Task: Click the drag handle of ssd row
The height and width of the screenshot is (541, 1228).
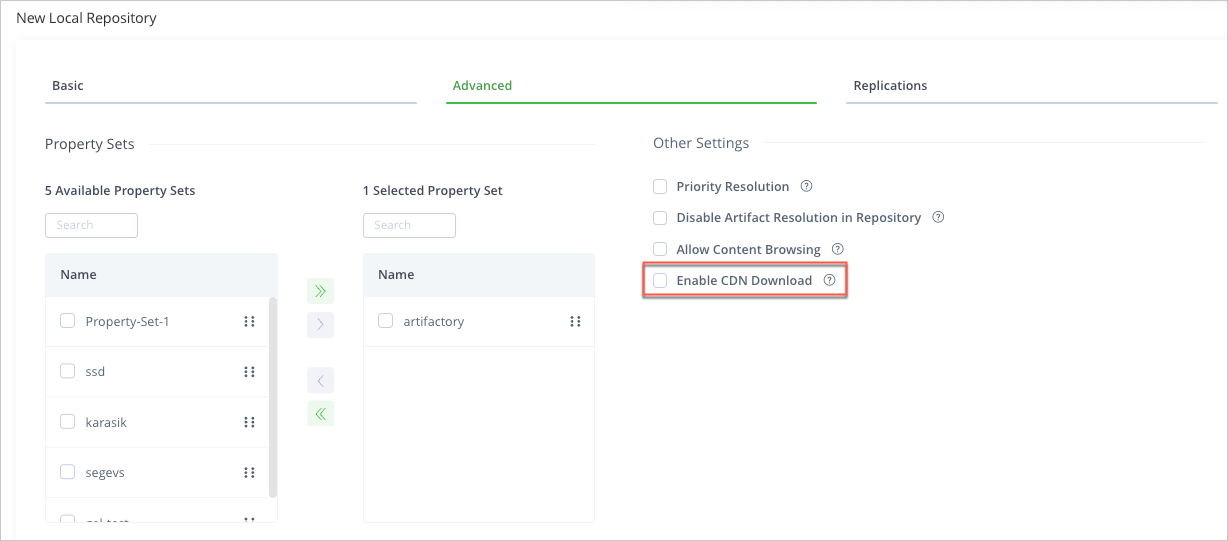Action: coord(249,372)
